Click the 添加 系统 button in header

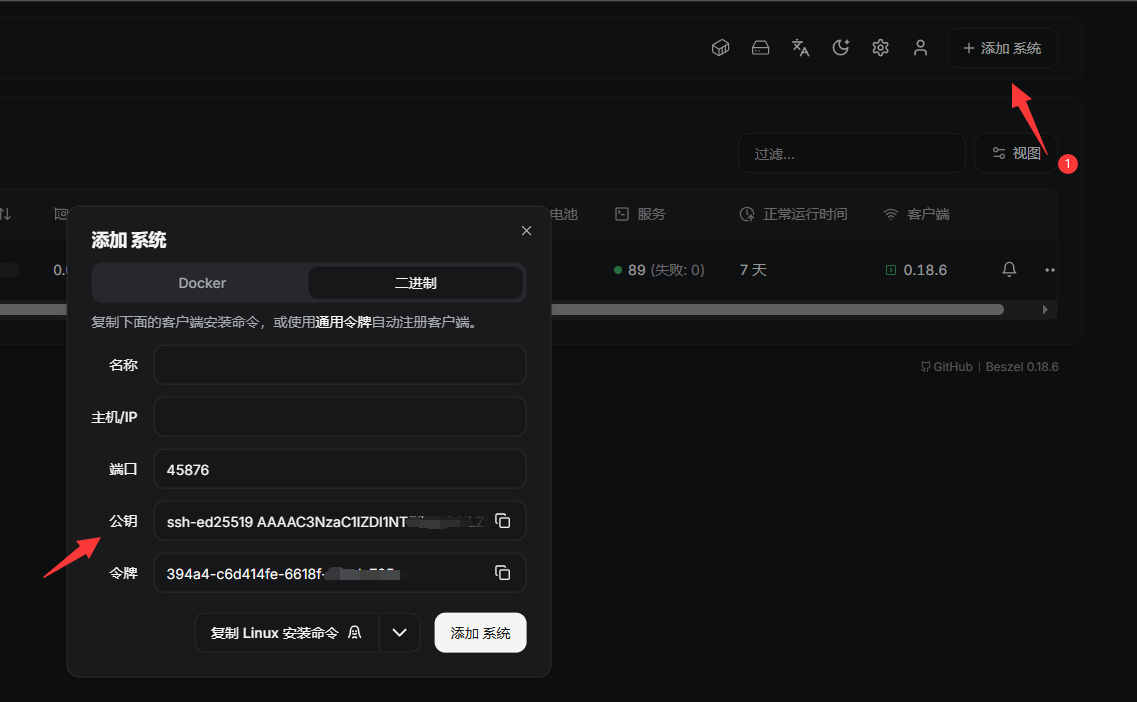click(1002, 48)
